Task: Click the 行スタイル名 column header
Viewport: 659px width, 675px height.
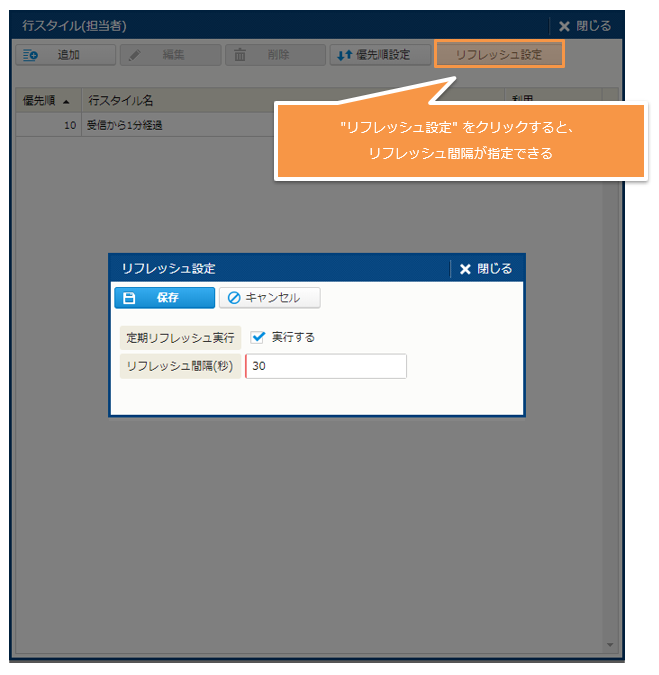Action: point(121,101)
